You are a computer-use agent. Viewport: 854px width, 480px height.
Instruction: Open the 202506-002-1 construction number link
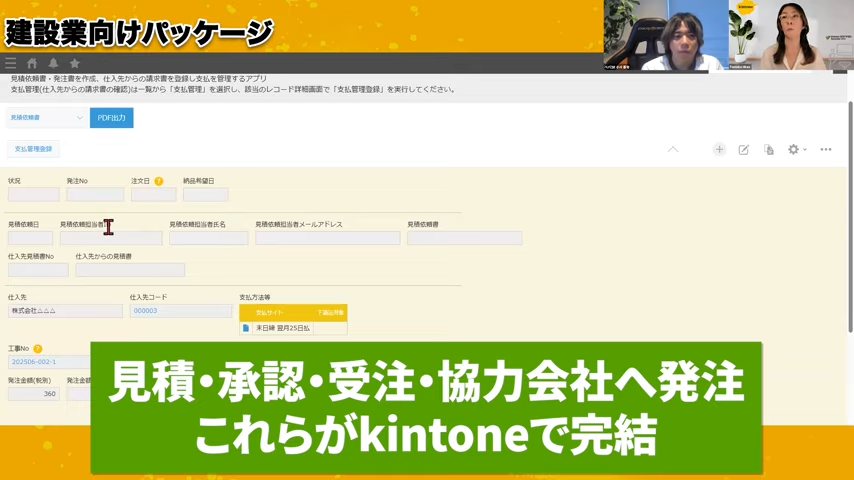[34, 362]
